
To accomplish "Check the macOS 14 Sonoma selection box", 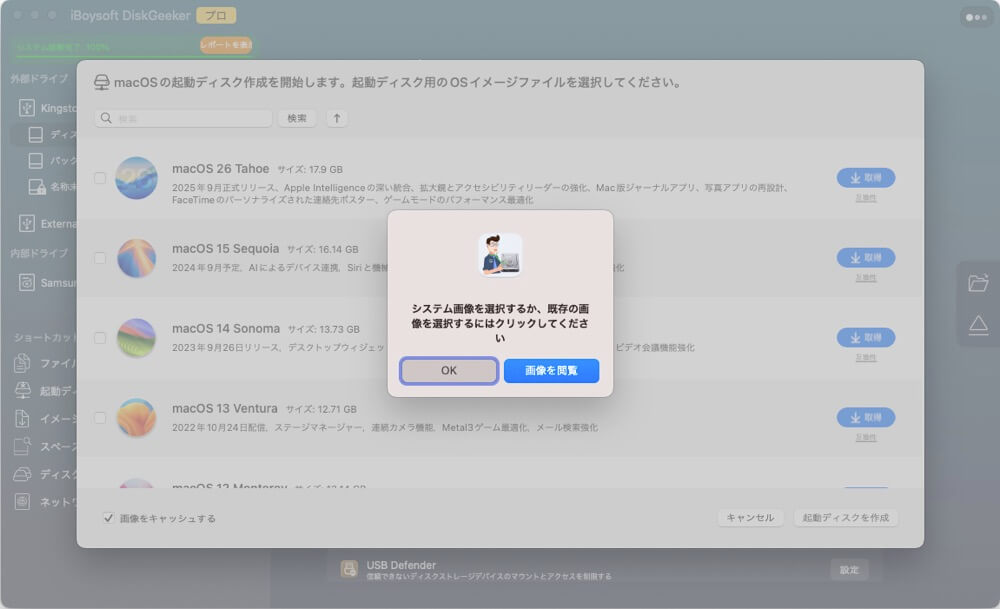I will (99, 339).
